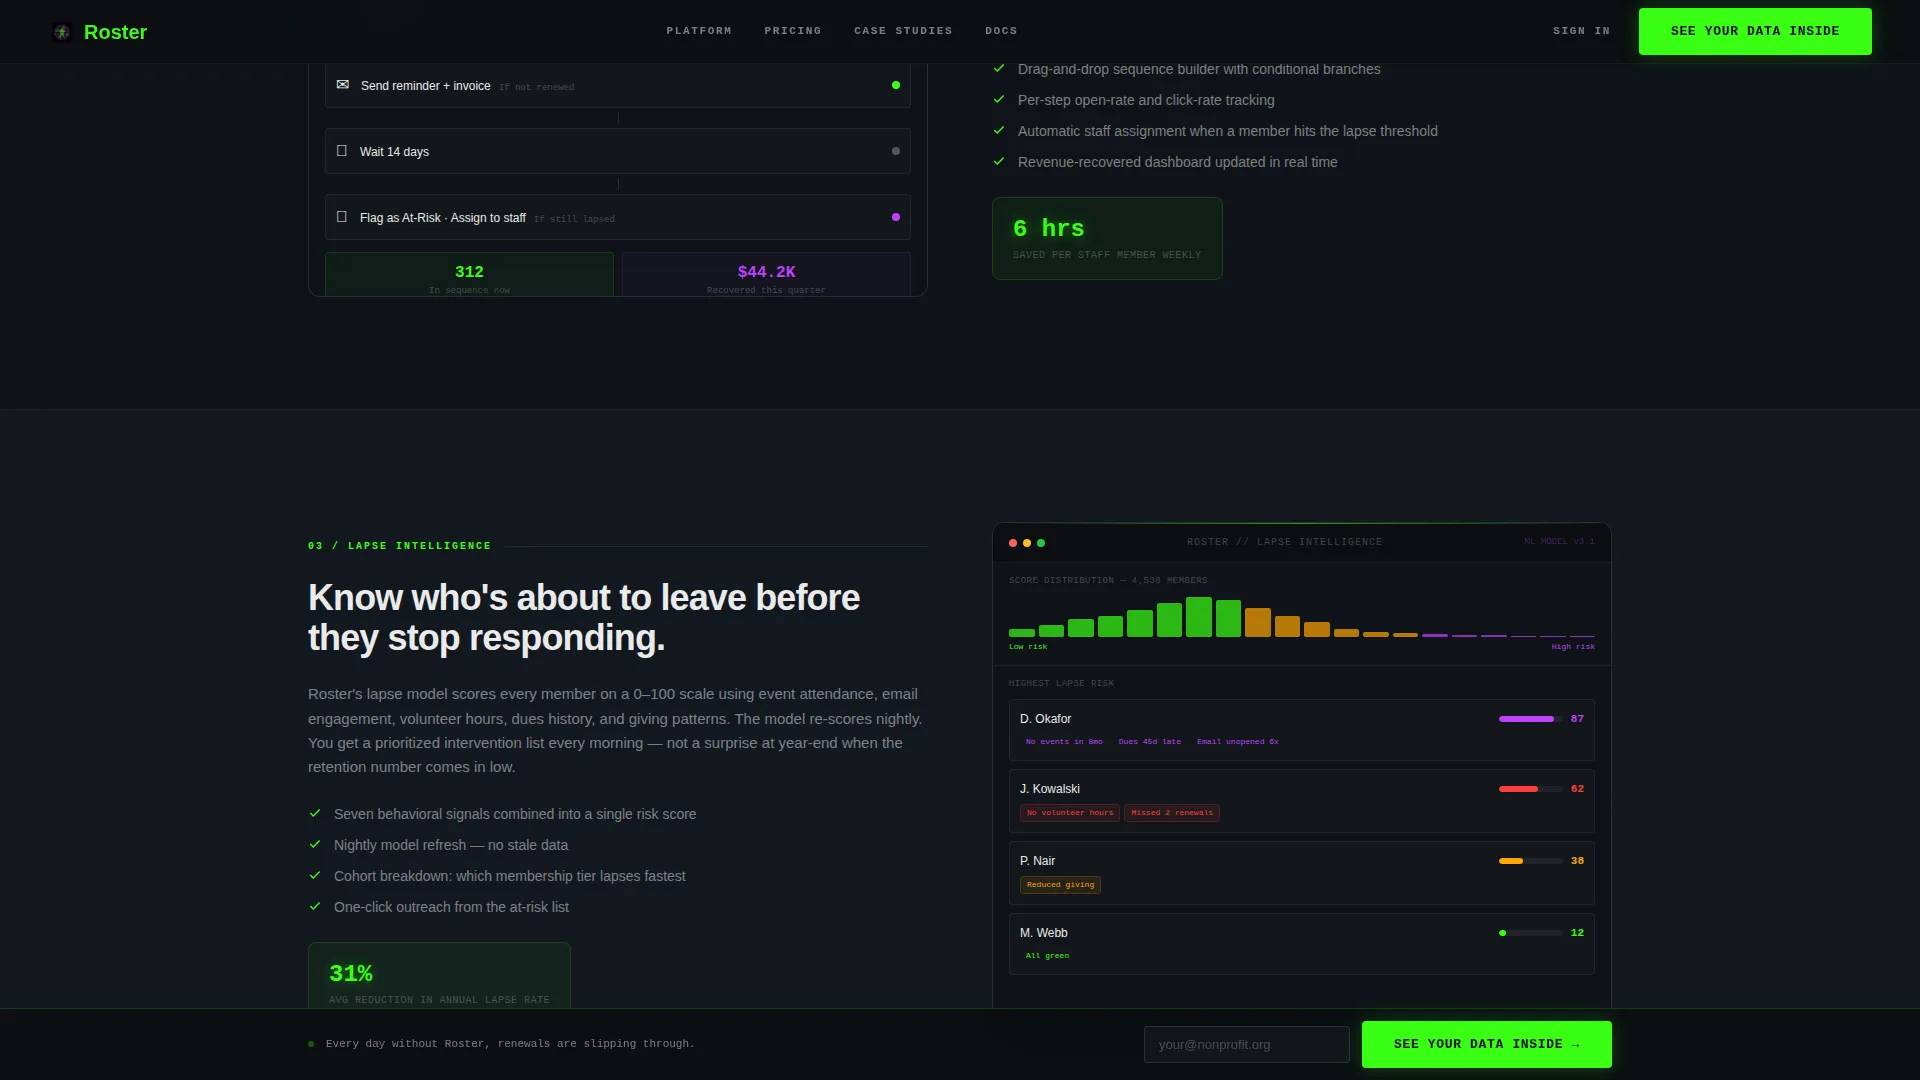Click the checkmark beside Revenue-recovered dashboard
The width and height of the screenshot is (1920, 1080).
(999, 161)
